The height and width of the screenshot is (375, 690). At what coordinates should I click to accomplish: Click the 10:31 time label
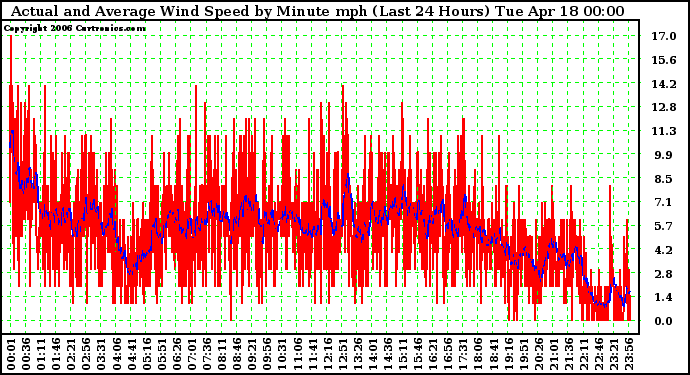pyautogui.click(x=283, y=354)
